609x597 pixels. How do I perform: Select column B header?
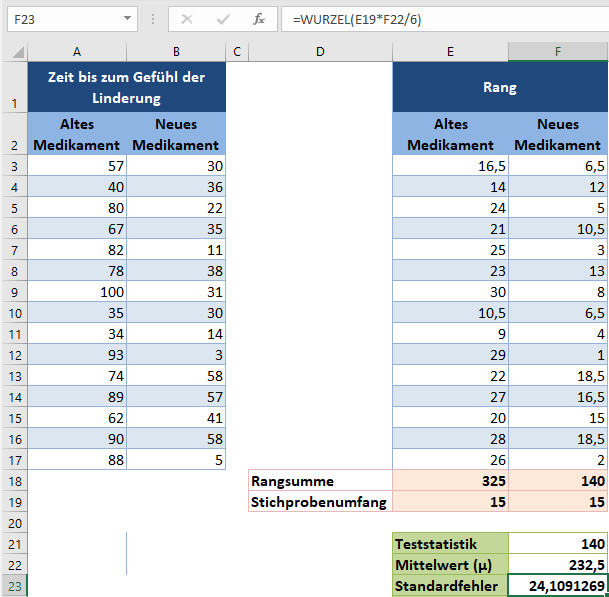pos(176,52)
